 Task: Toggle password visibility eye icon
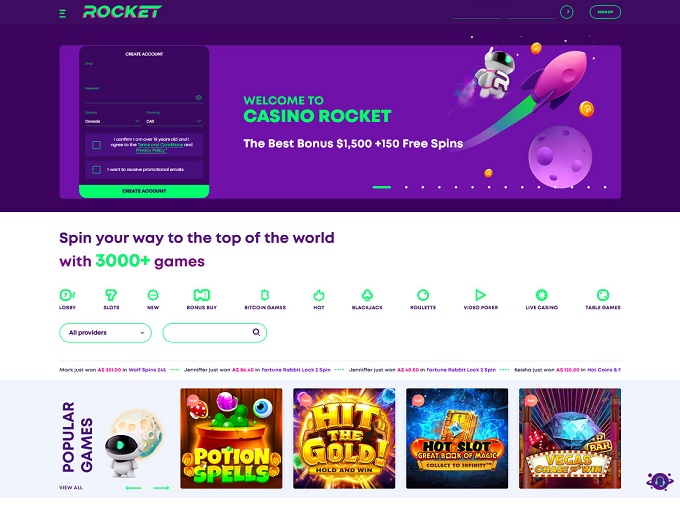(x=199, y=98)
